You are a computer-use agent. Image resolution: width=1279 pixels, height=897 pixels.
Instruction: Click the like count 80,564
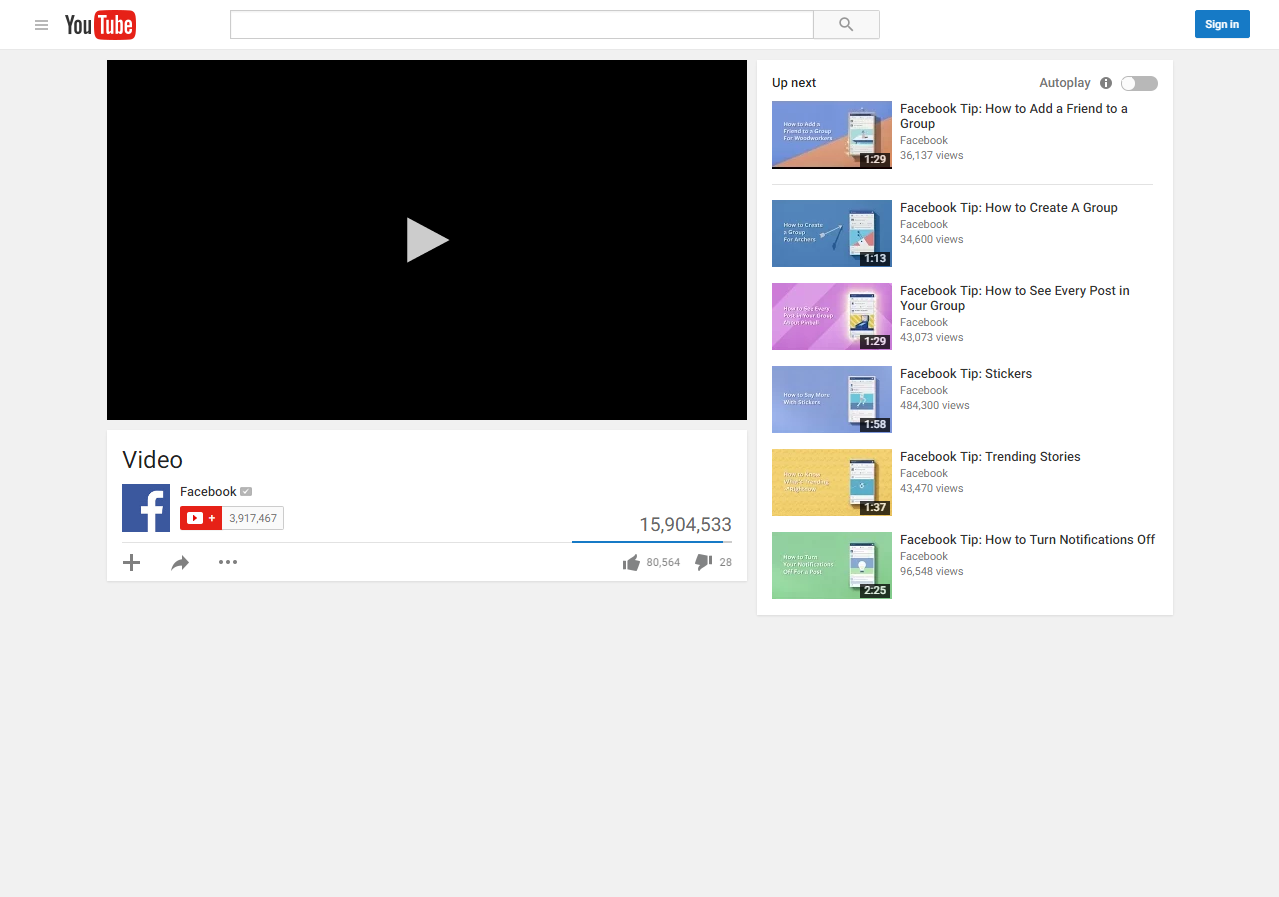663,563
